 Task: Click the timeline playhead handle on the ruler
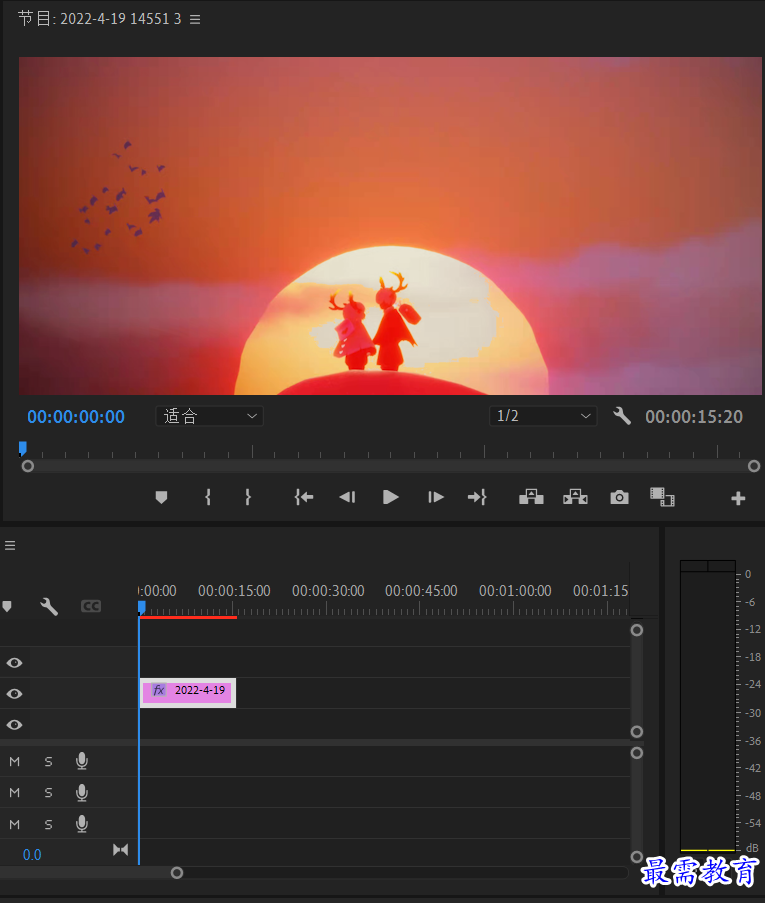pyautogui.click(x=142, y=608)
